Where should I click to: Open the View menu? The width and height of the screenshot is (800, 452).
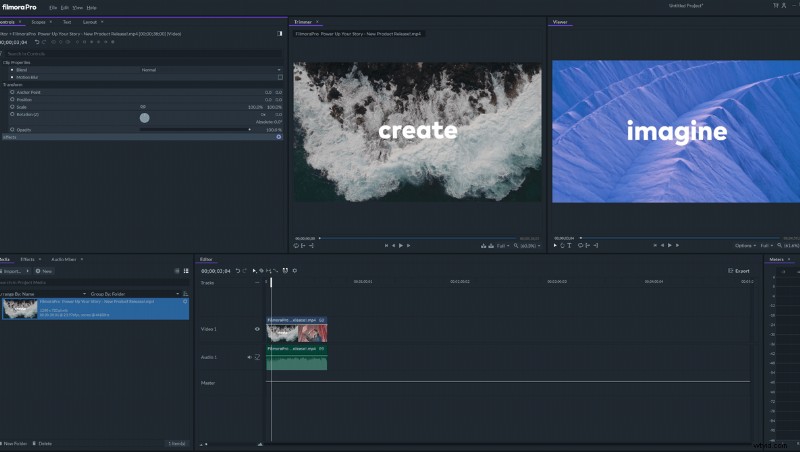78,8
